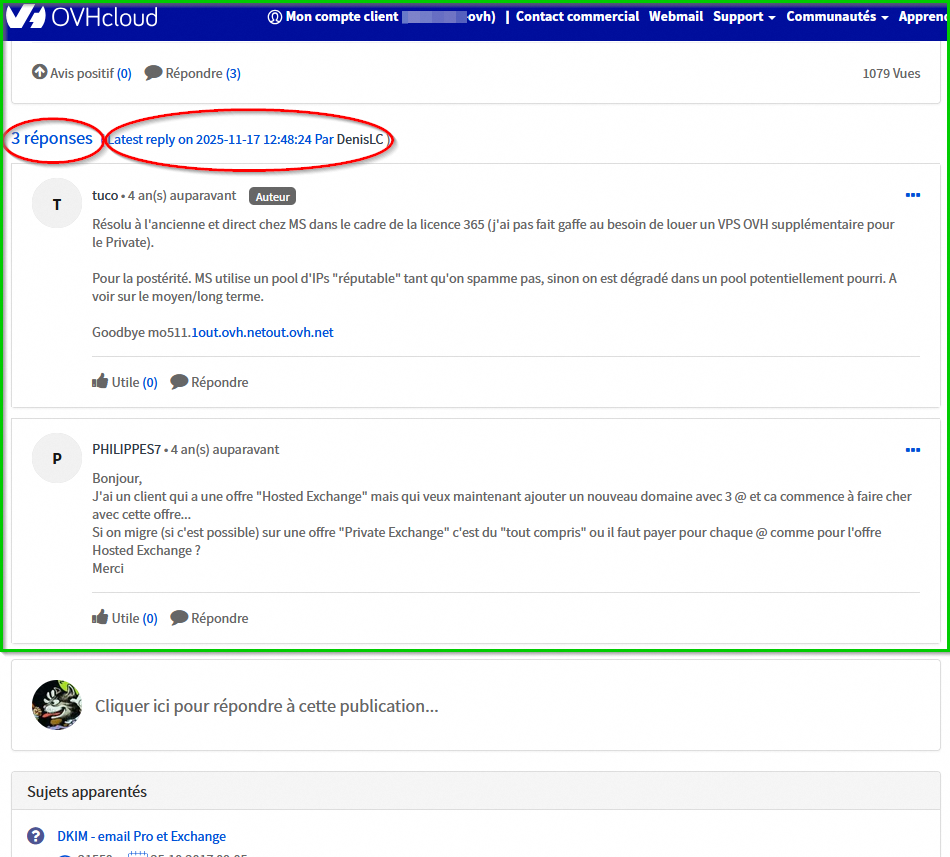Viewport: 950px width, 857px height.
Task: Click the reply field to answer this publication
Action: (x=266, y=706)
